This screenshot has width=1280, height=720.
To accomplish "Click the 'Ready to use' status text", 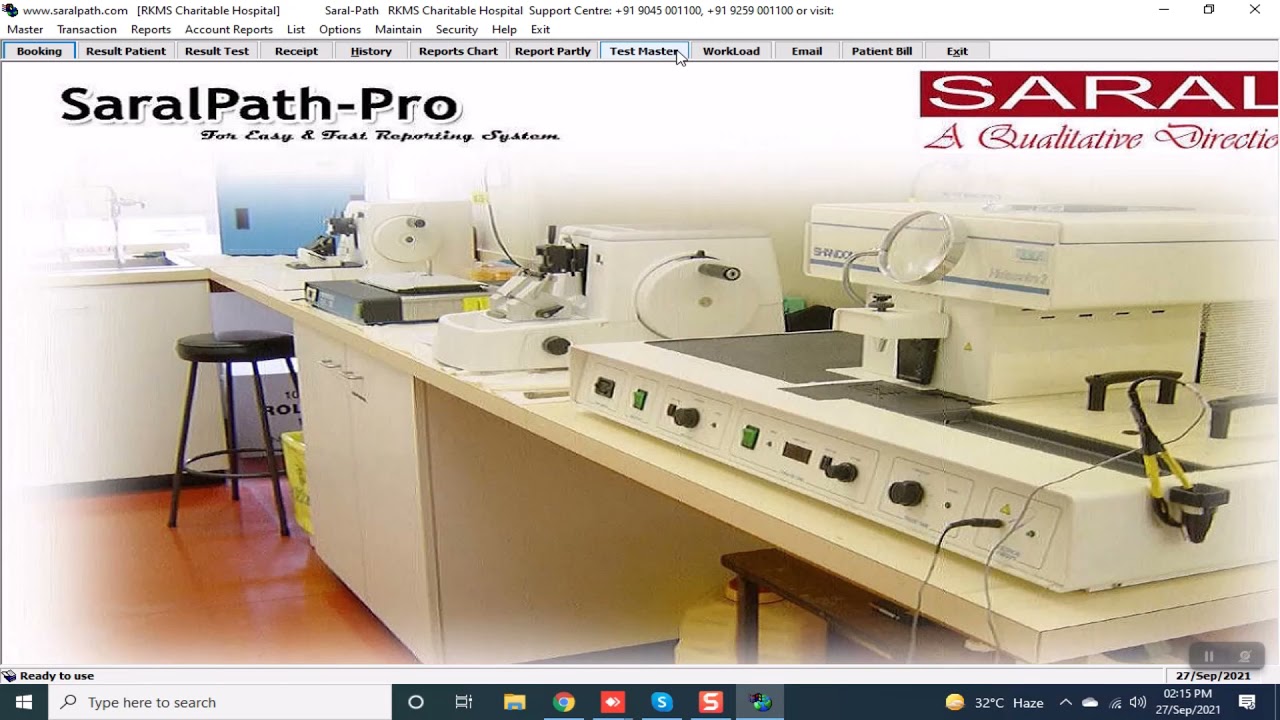I will [x=57, y=676].
